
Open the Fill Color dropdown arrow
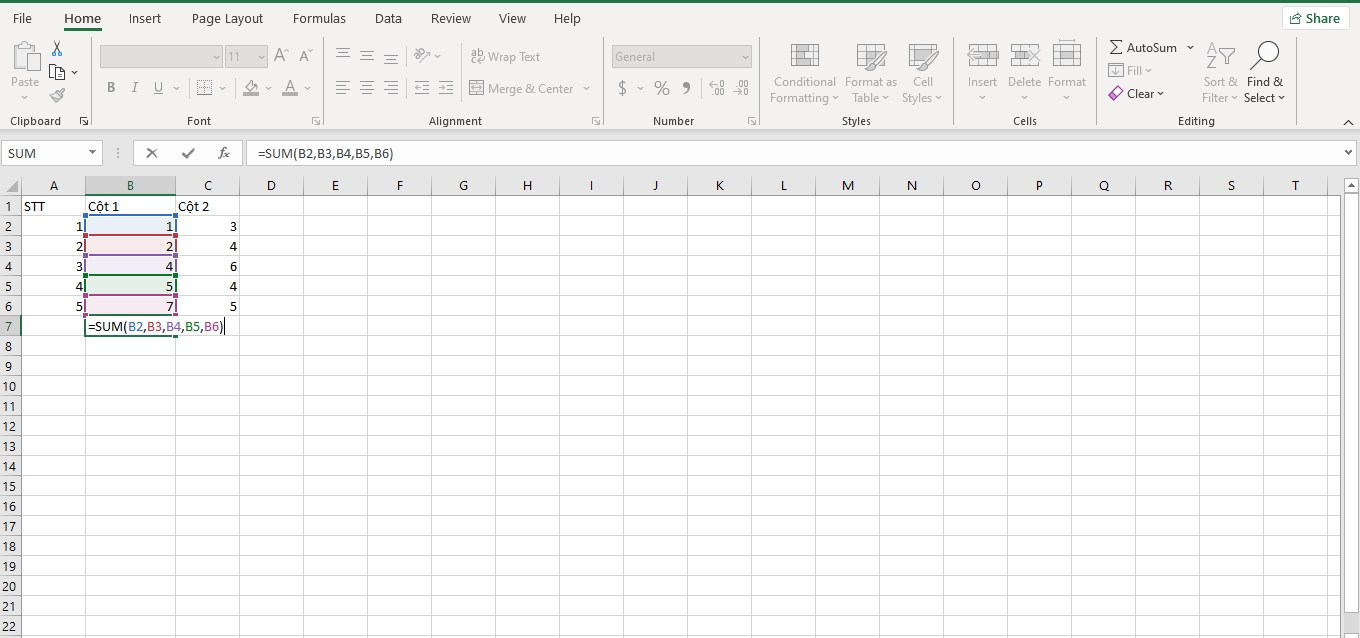(x=267, y=88)
